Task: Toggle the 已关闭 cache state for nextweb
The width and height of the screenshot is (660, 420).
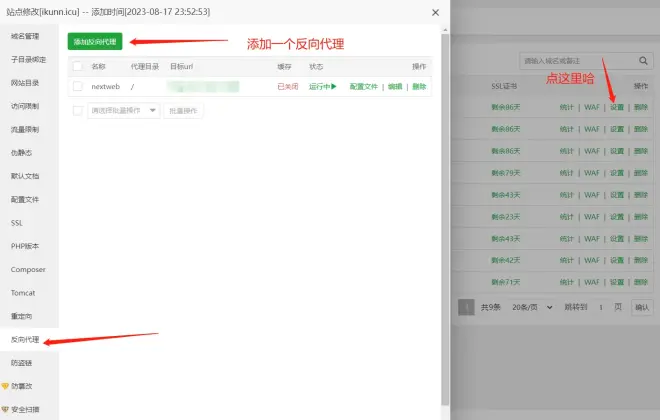Action: coord(288,86)
